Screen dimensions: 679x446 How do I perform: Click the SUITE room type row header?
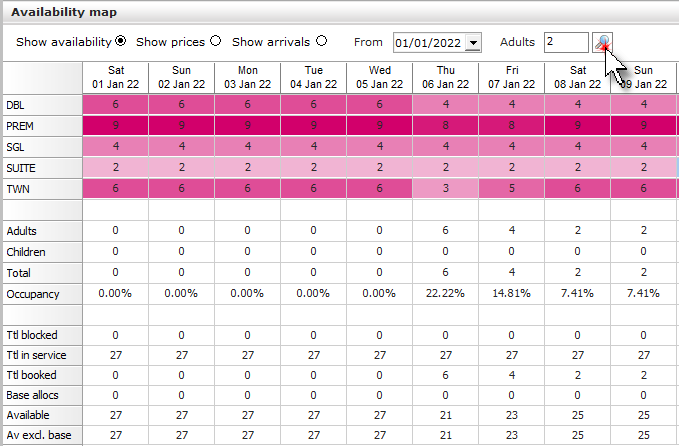click(x=42, y=168)
